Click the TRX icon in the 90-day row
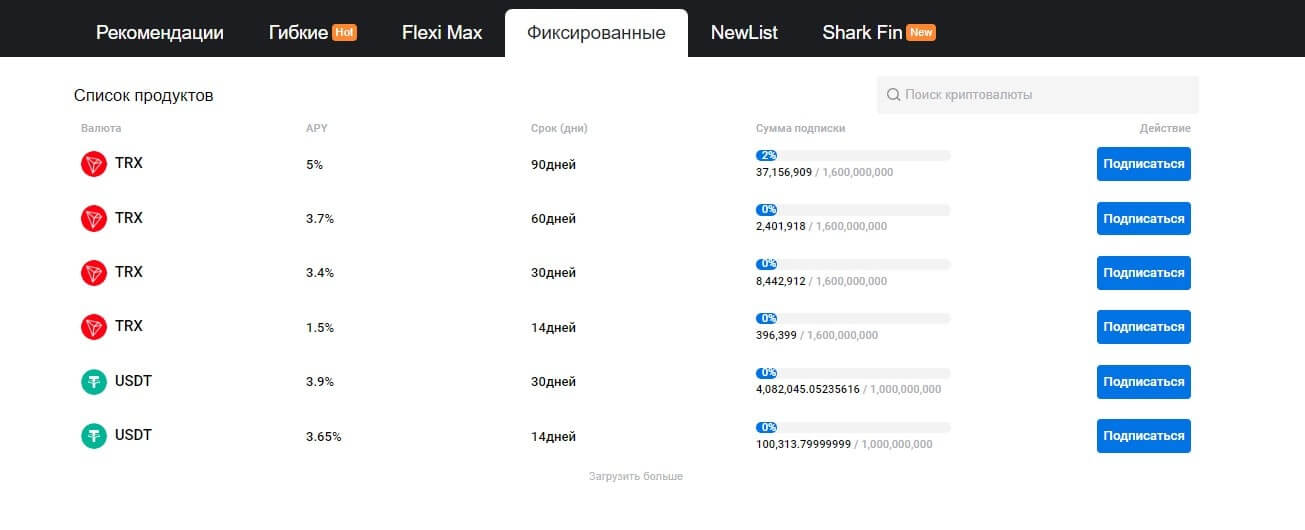 (94, 164)
